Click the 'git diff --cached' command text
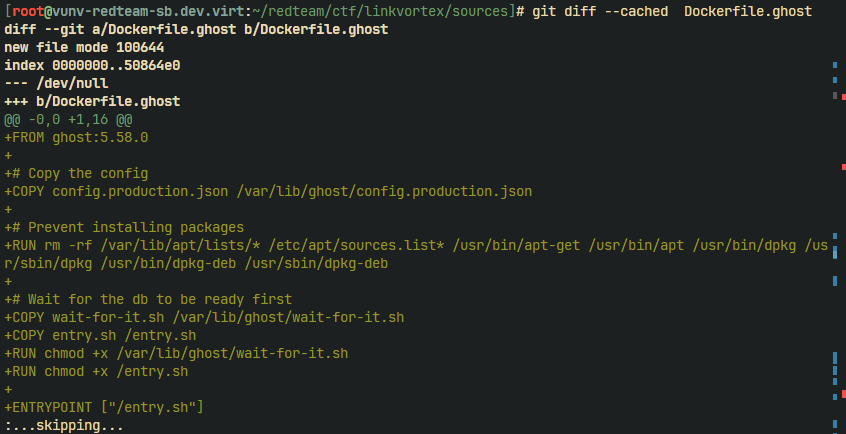Screen dimensions: 846x434 click(600, 11)
